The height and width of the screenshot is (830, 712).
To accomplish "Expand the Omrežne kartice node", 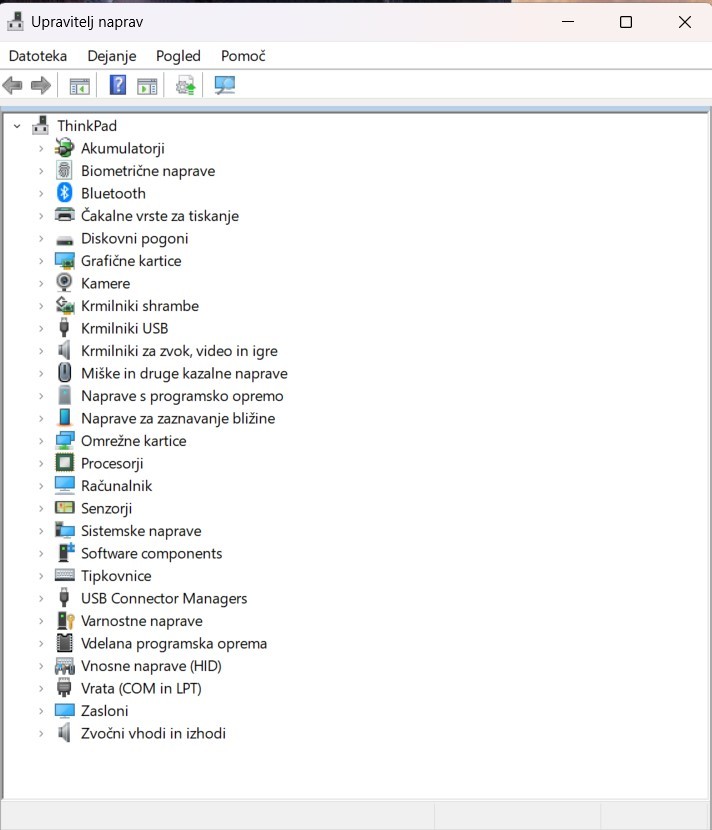I will coord(41,441).
